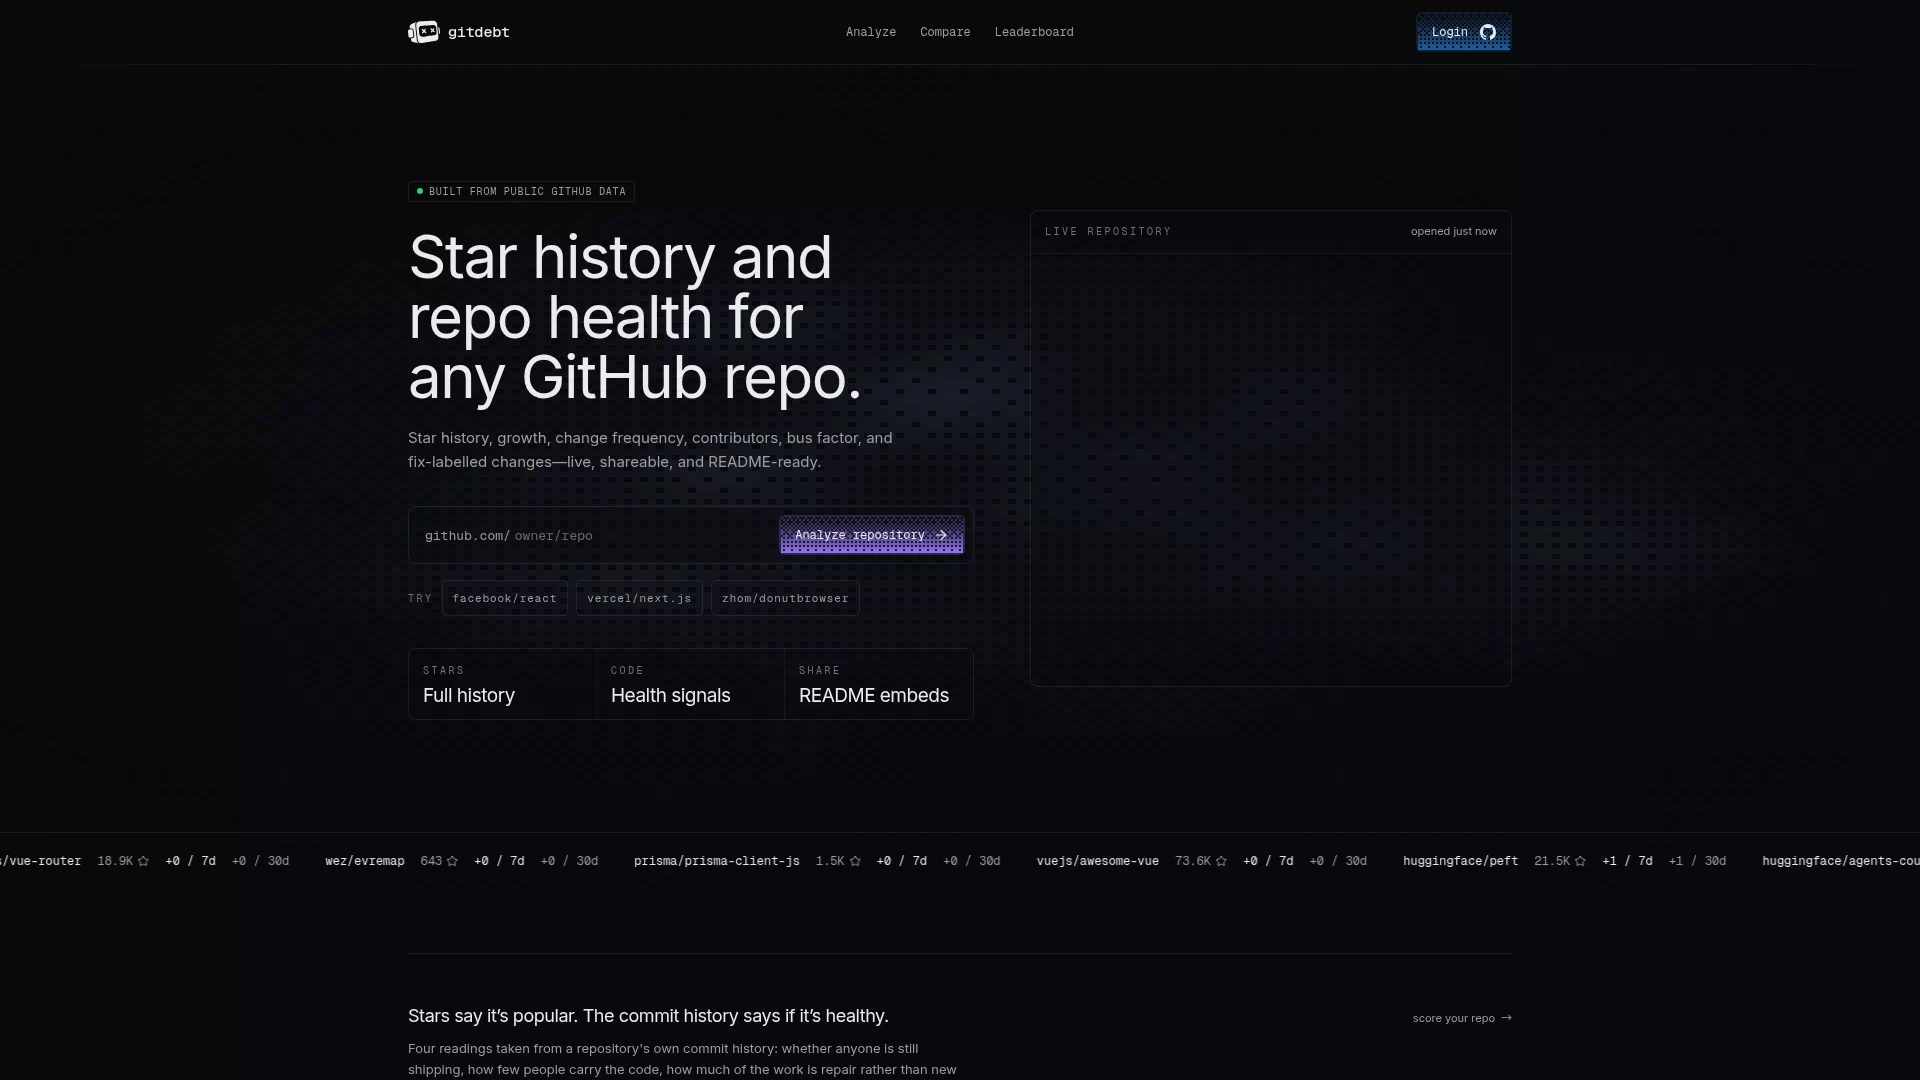Open the Compare nav item
This screenshot has height=1080, width=1920.
tap(945, 32)
